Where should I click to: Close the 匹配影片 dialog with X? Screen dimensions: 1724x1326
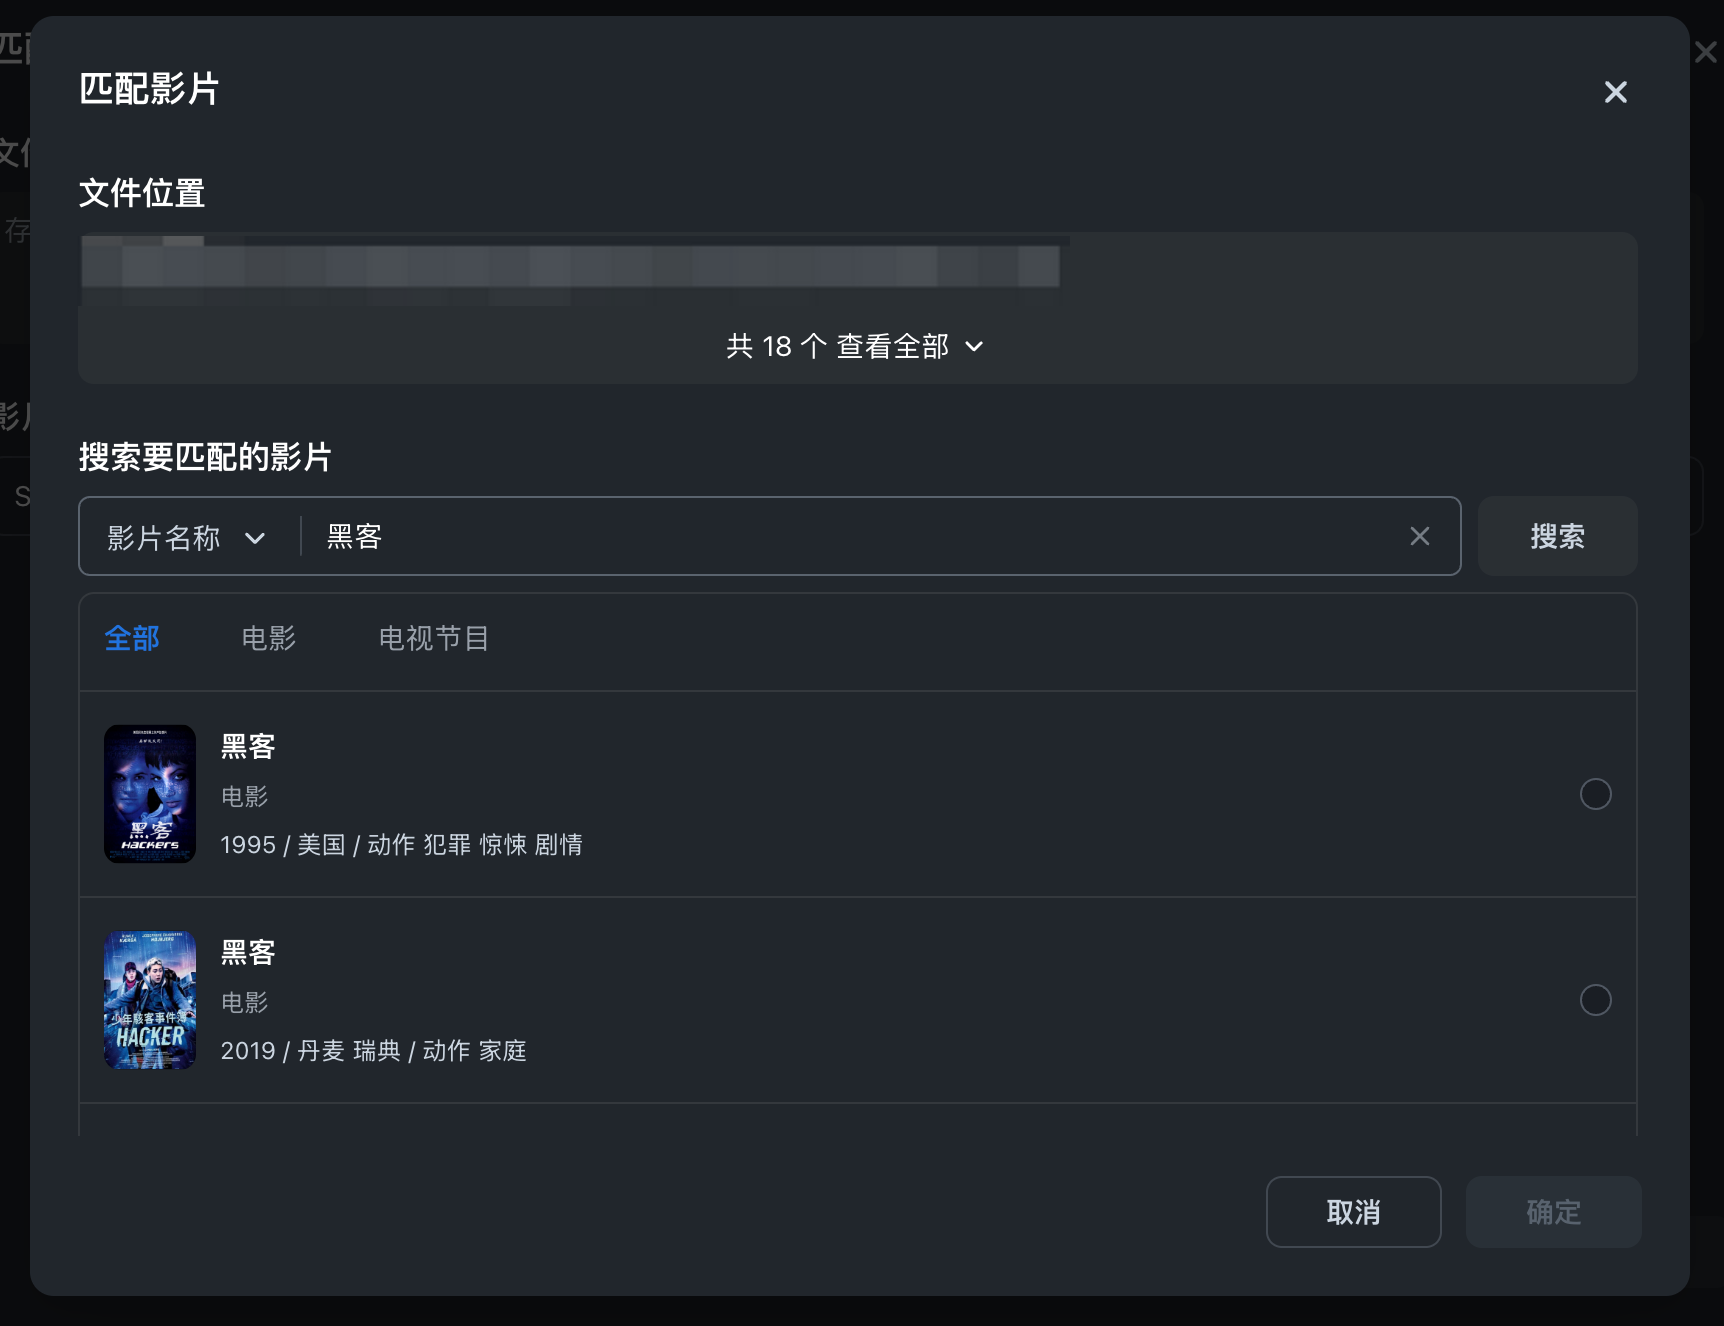pos(1615,92)
